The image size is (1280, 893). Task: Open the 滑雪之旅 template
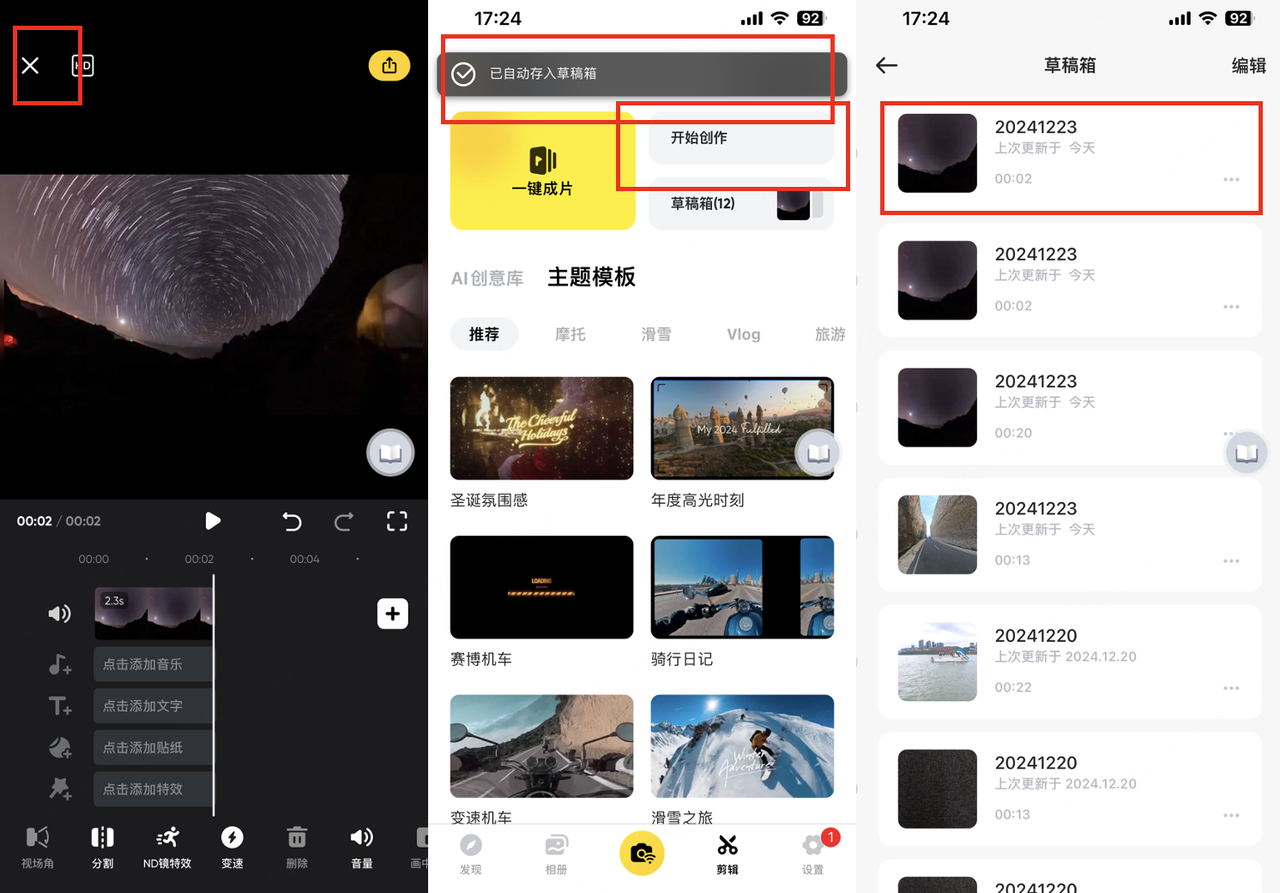tap(742, 746)
